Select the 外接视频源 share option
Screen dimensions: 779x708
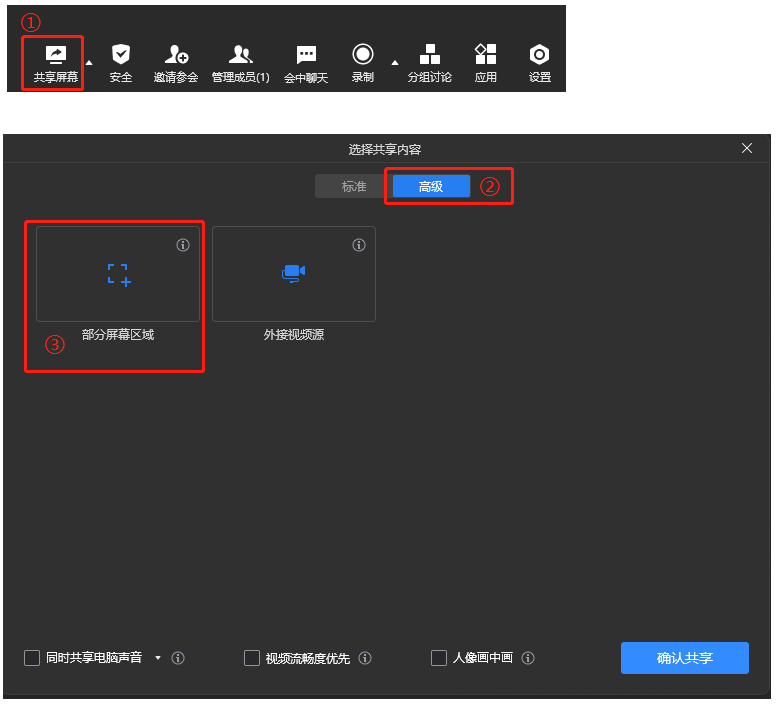tap(294, 274)
